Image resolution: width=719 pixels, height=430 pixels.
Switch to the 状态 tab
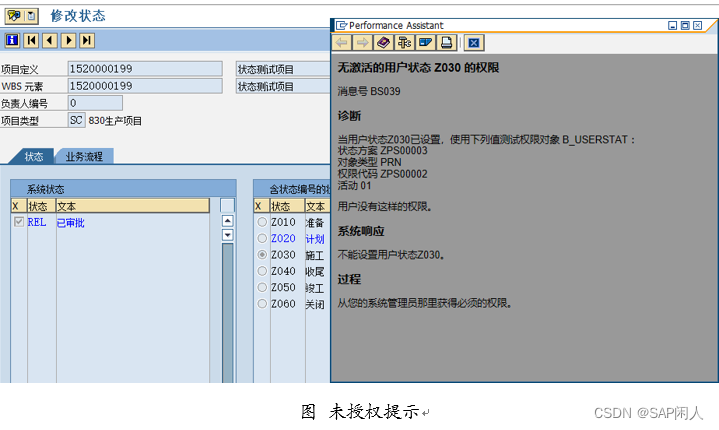(x=33, y=156)
